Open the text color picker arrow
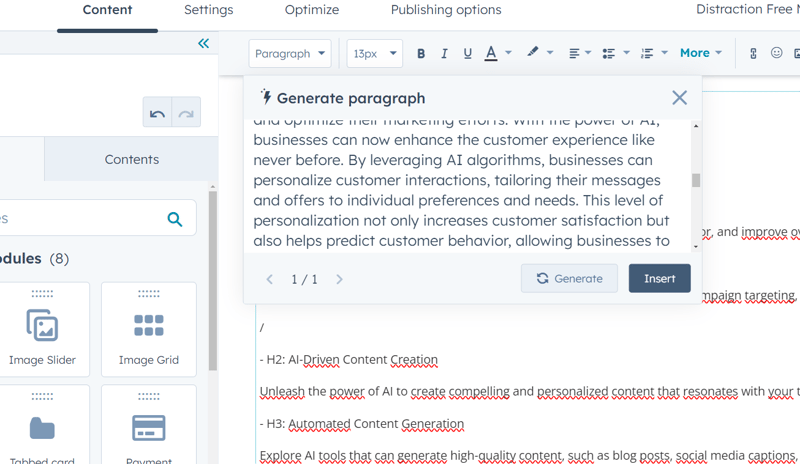 coord(508,53)
